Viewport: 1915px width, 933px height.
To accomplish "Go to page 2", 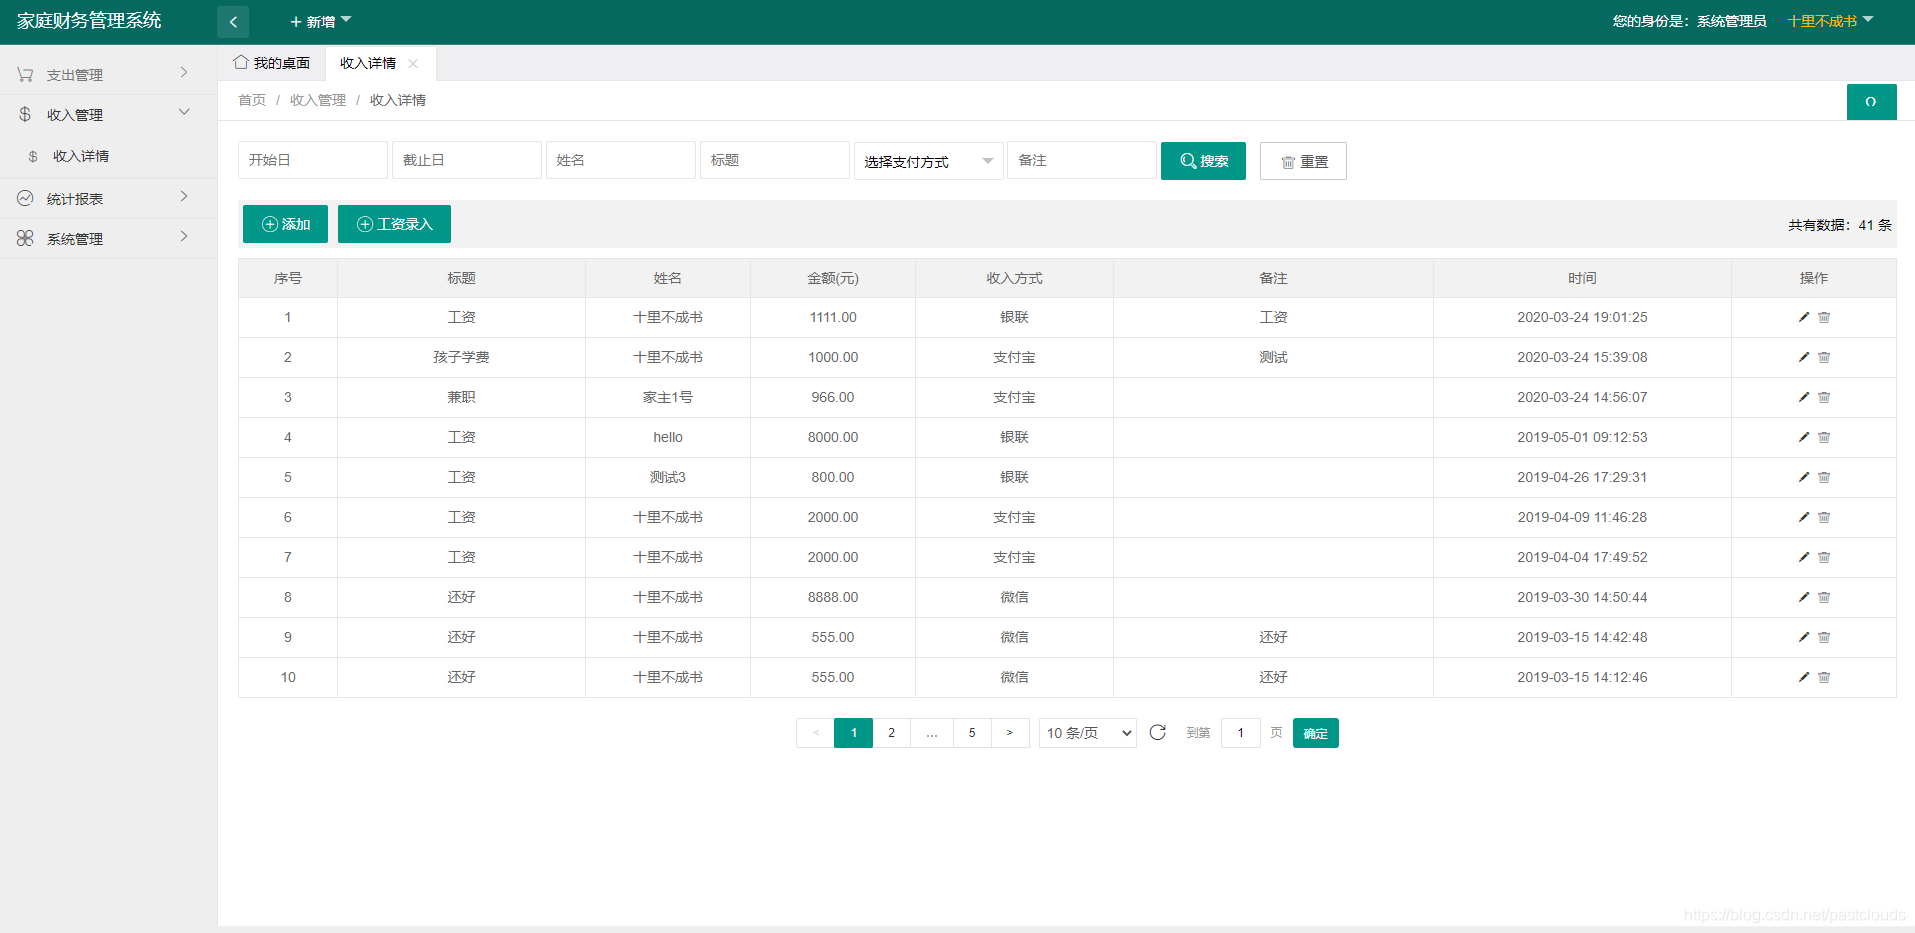I will (892, 733).
